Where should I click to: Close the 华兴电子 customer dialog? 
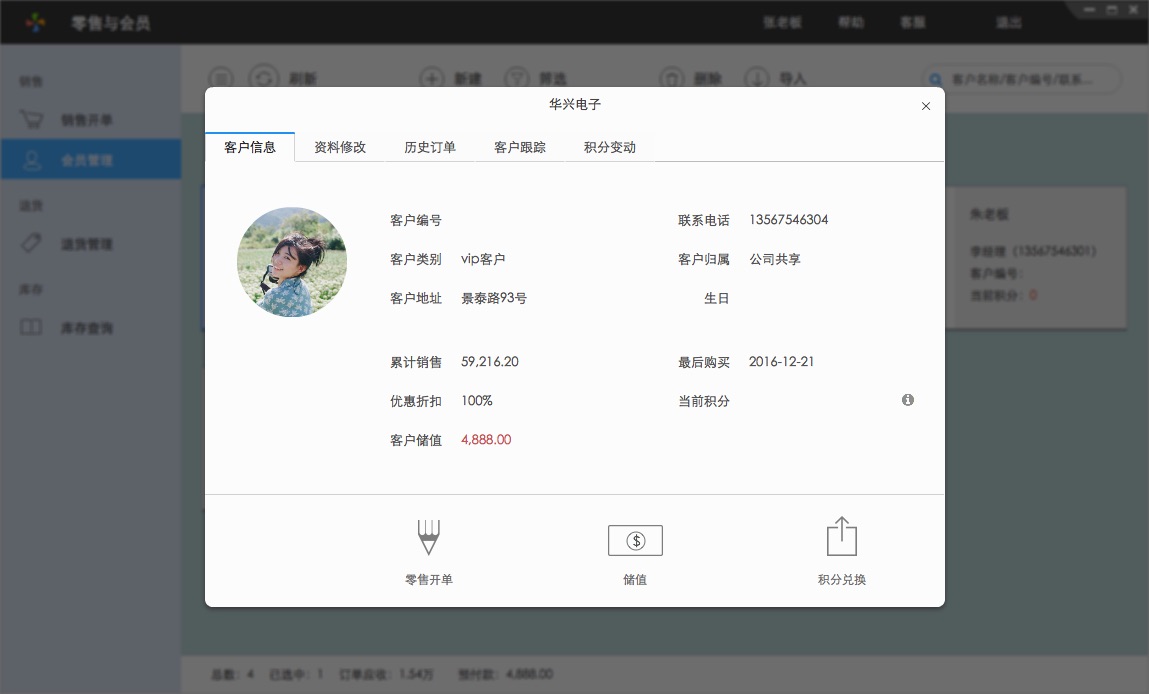click(926, 106)
